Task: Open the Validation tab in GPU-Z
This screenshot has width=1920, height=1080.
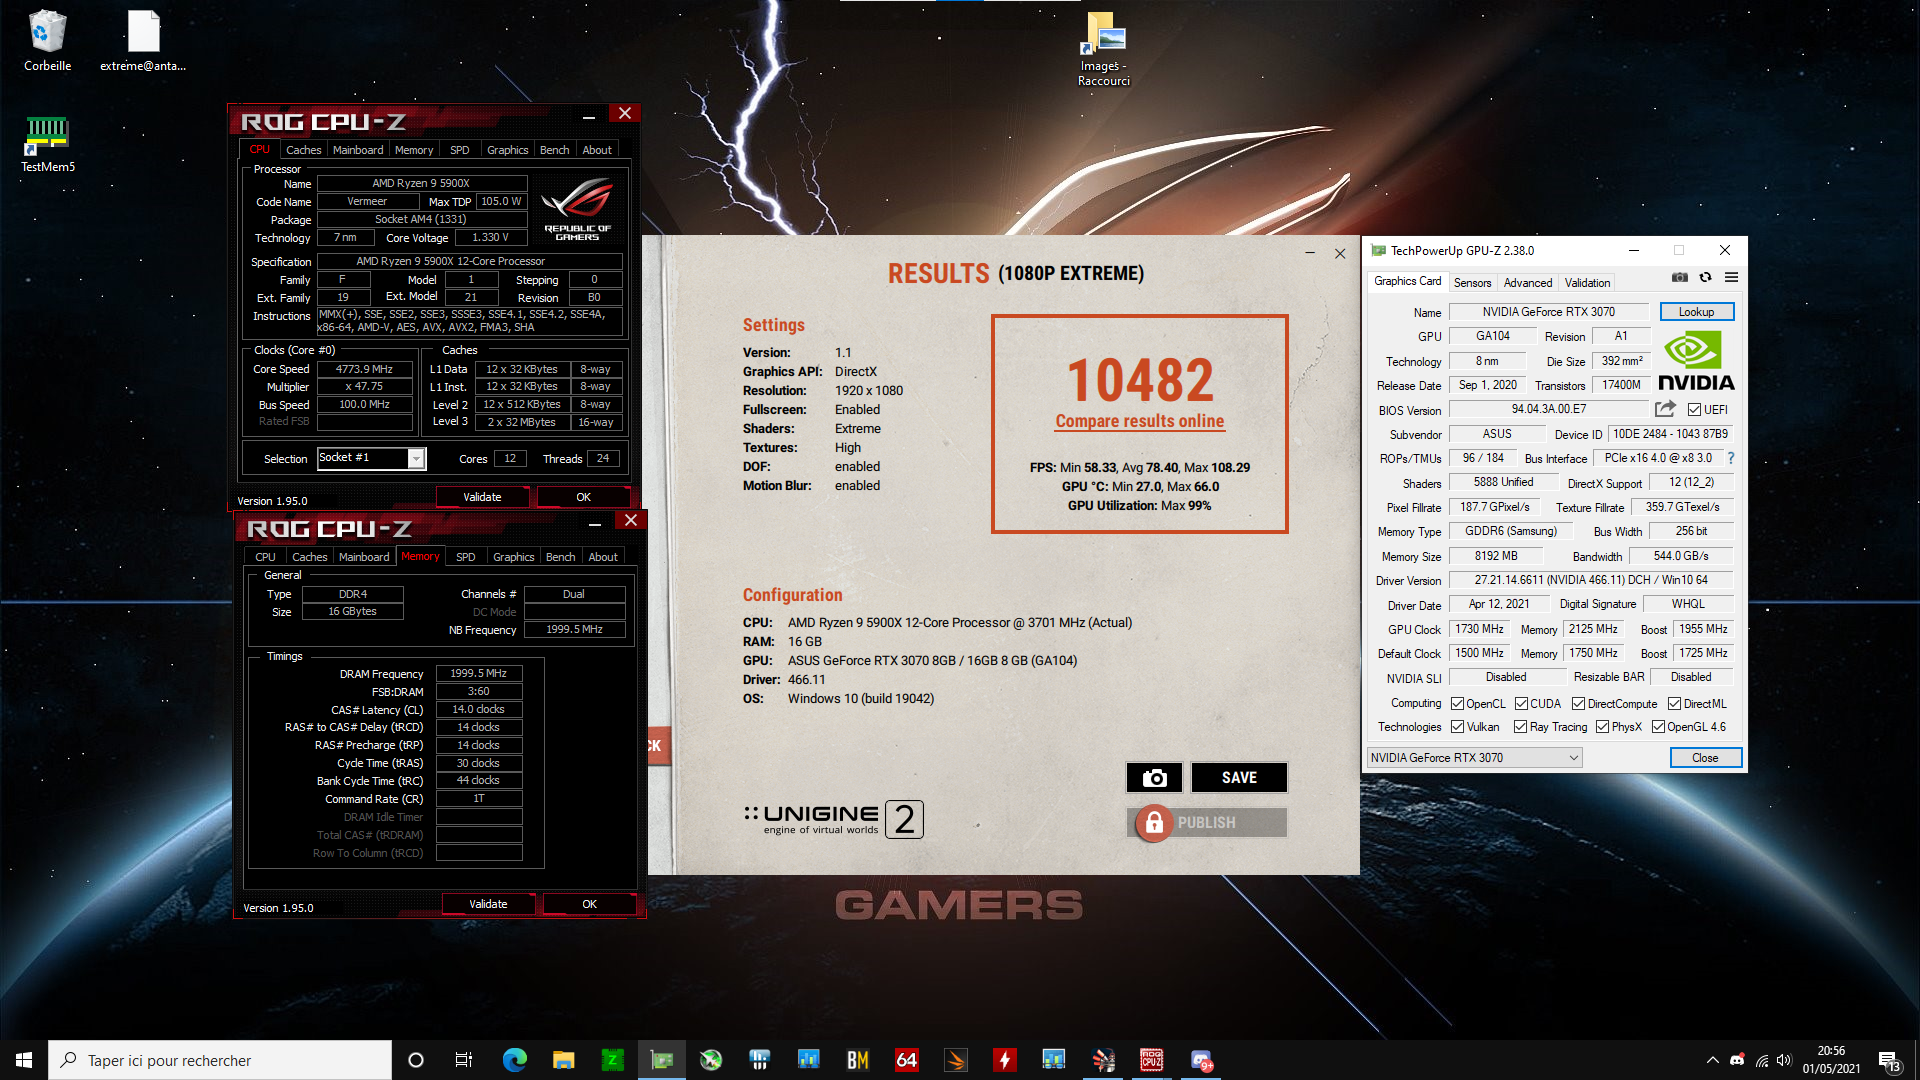Action: (1587, 283)
